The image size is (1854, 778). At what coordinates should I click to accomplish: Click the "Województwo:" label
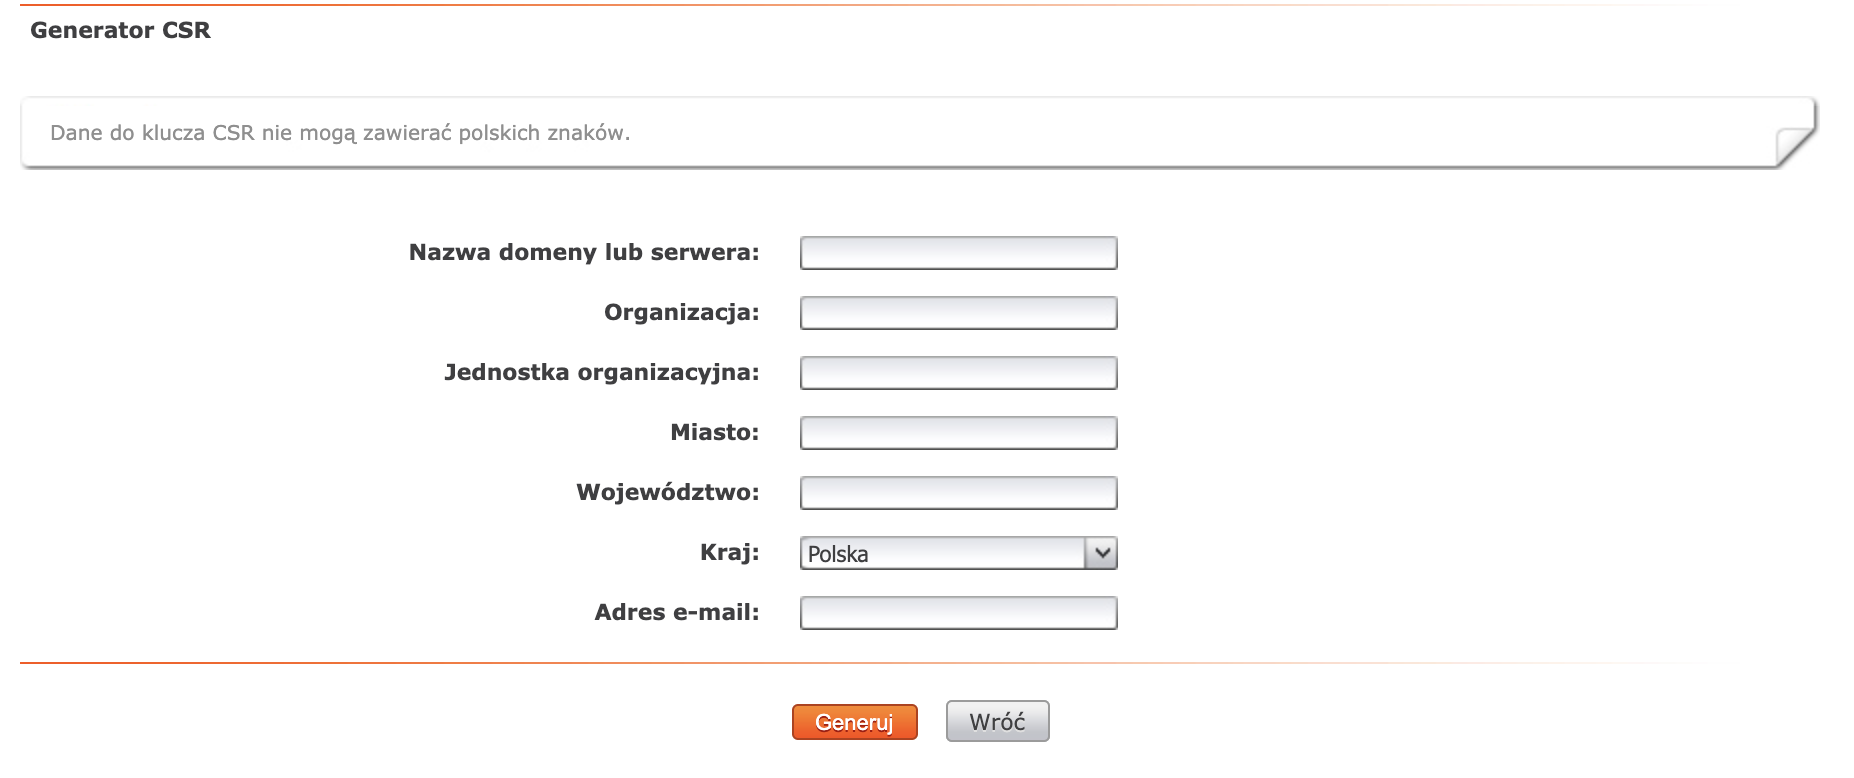(667, 492)
